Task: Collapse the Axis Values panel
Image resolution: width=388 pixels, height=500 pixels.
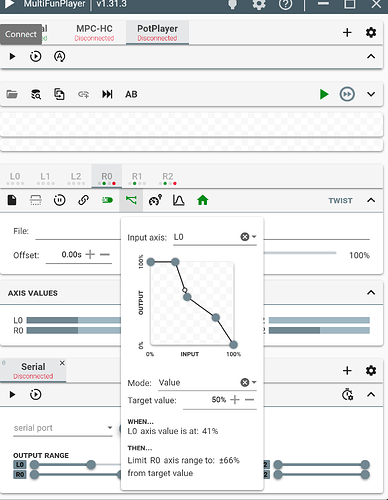Action: [x=371, y=293]
